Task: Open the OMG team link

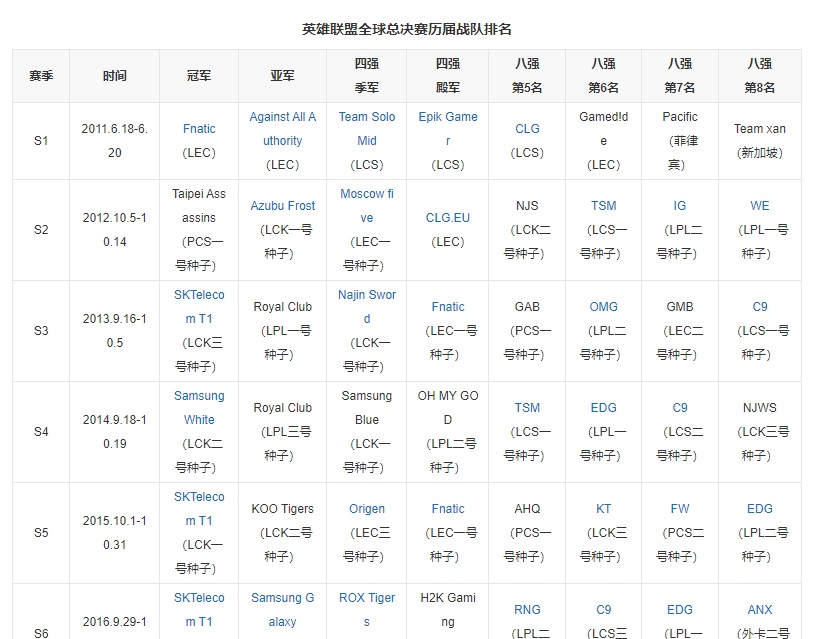Action: tap(603, 307)
